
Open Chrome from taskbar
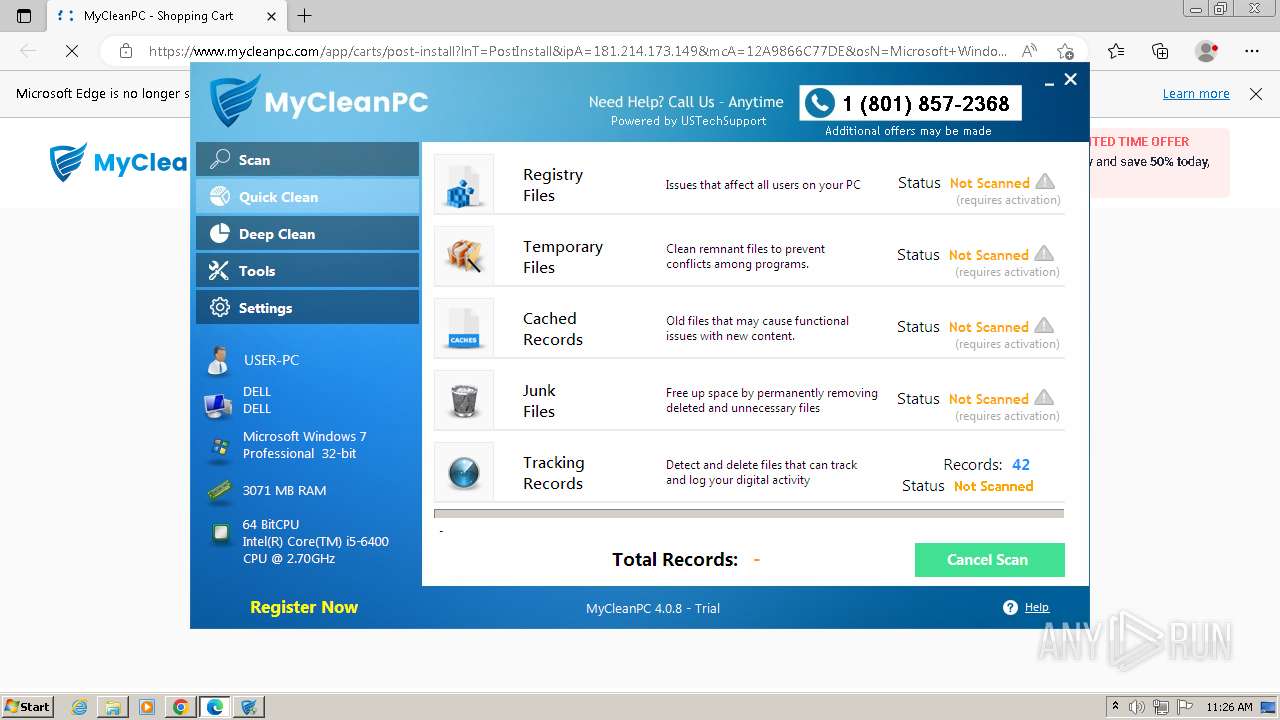coord(181,707)
